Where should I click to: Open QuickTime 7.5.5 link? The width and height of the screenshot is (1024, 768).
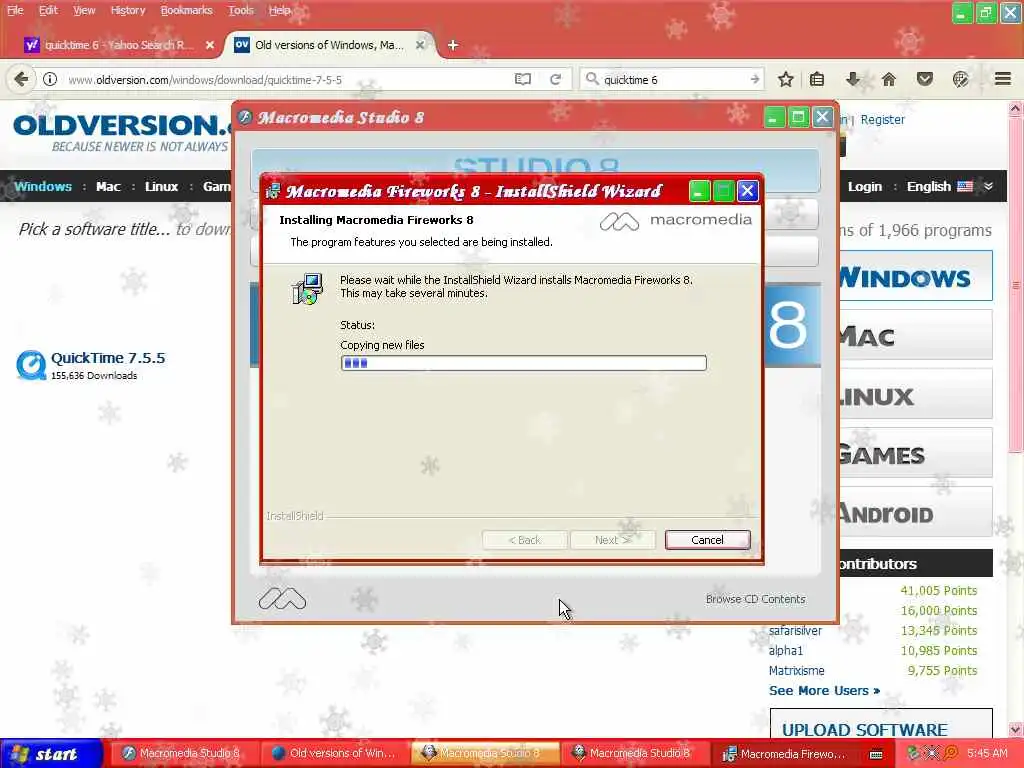click(108, 358)
